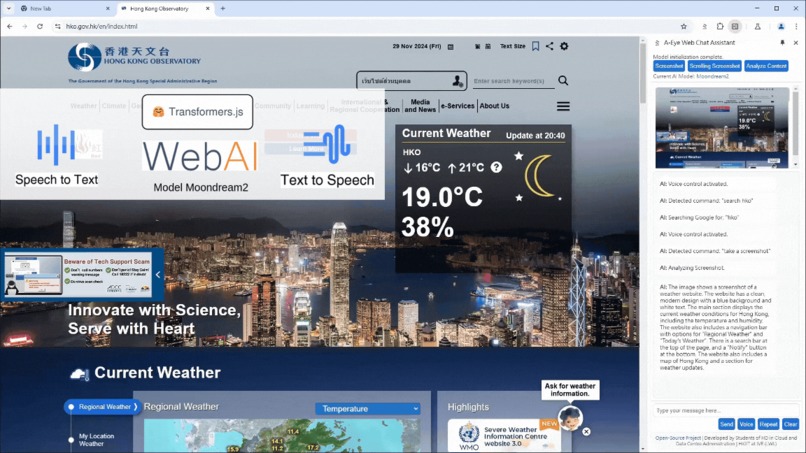Click the 19.0°C current temperature reading
This screenshot has width=806, height=453.
[x=442, y=197]
